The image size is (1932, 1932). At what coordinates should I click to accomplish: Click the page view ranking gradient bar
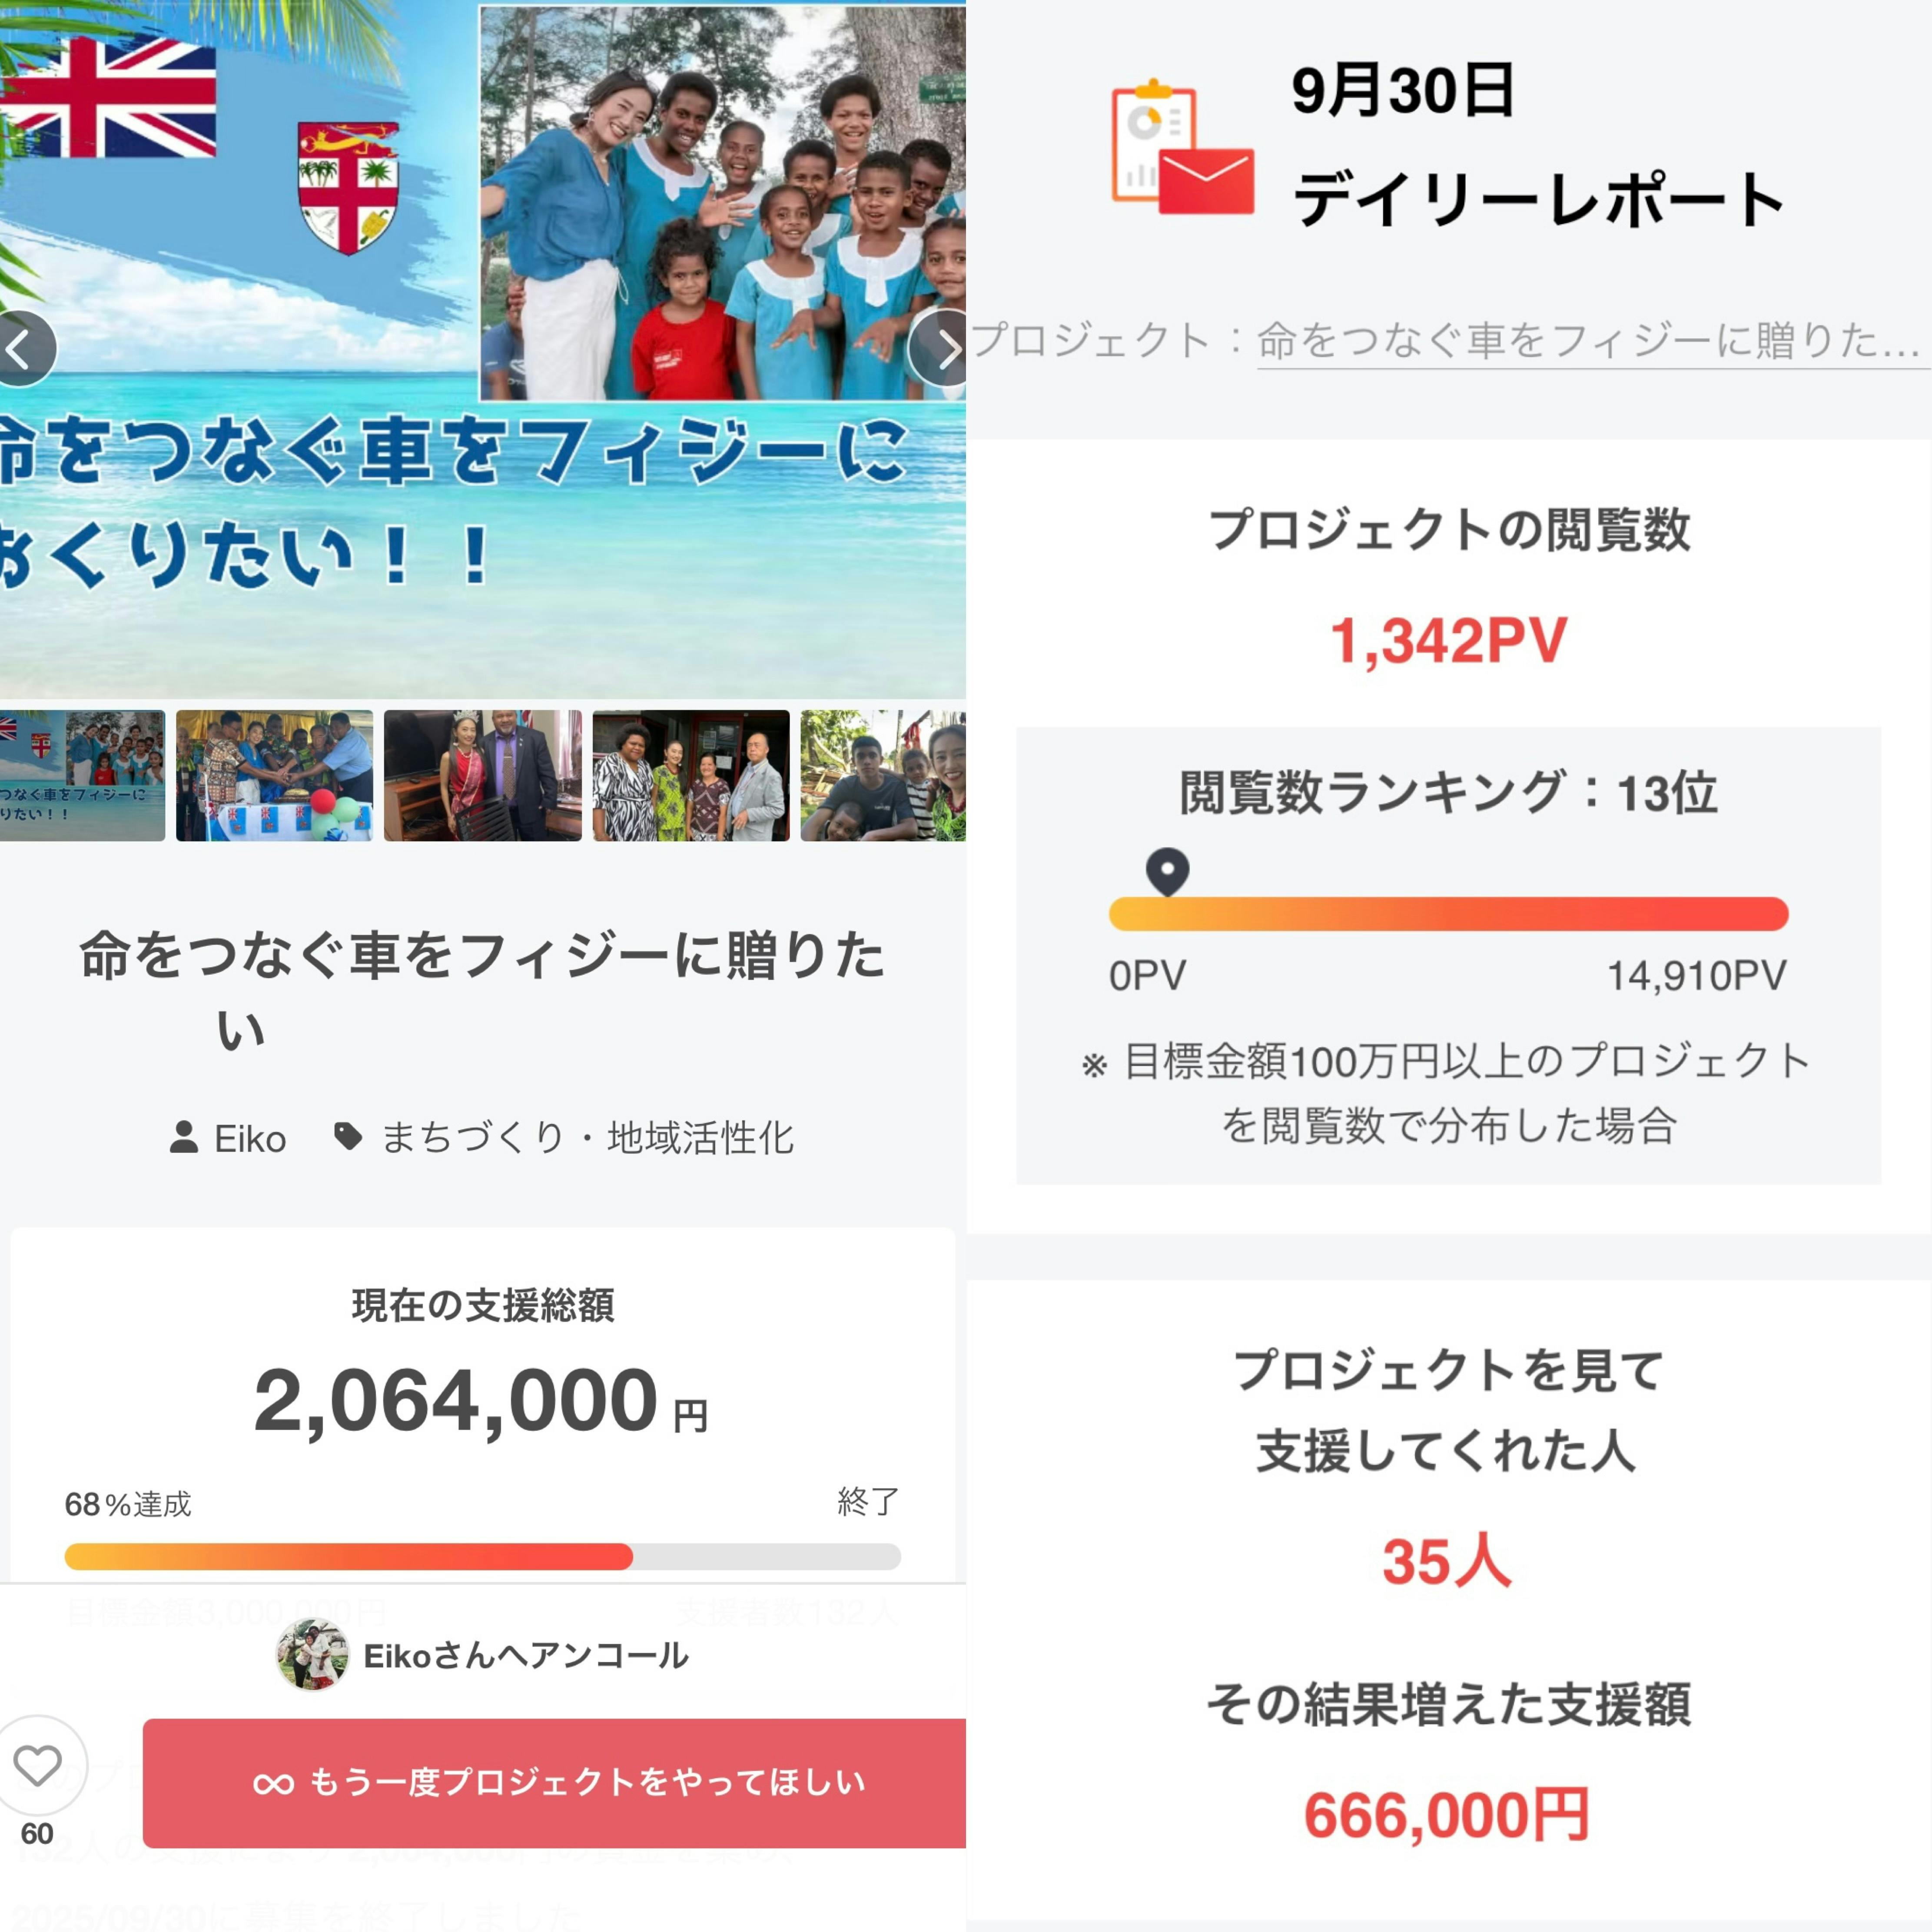pos(1448,914)
